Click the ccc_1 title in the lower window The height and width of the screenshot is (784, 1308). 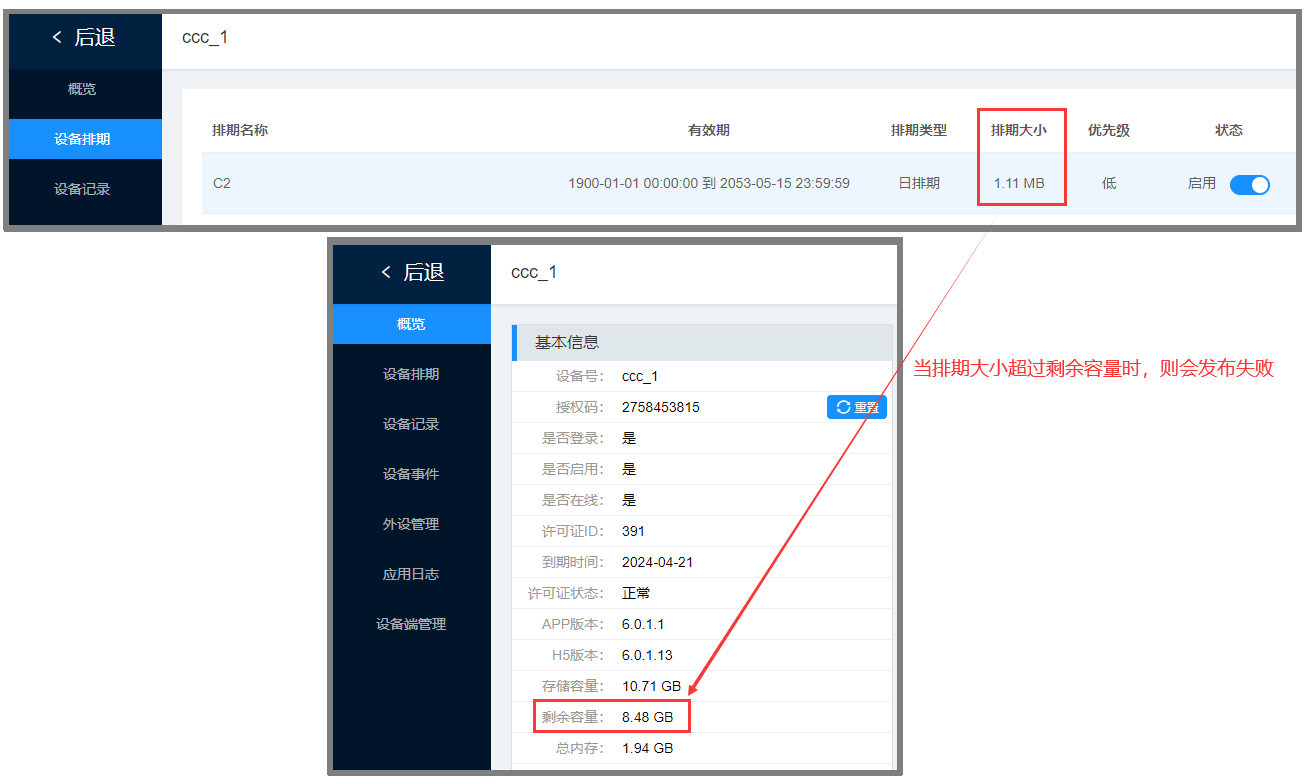(534, 272)
